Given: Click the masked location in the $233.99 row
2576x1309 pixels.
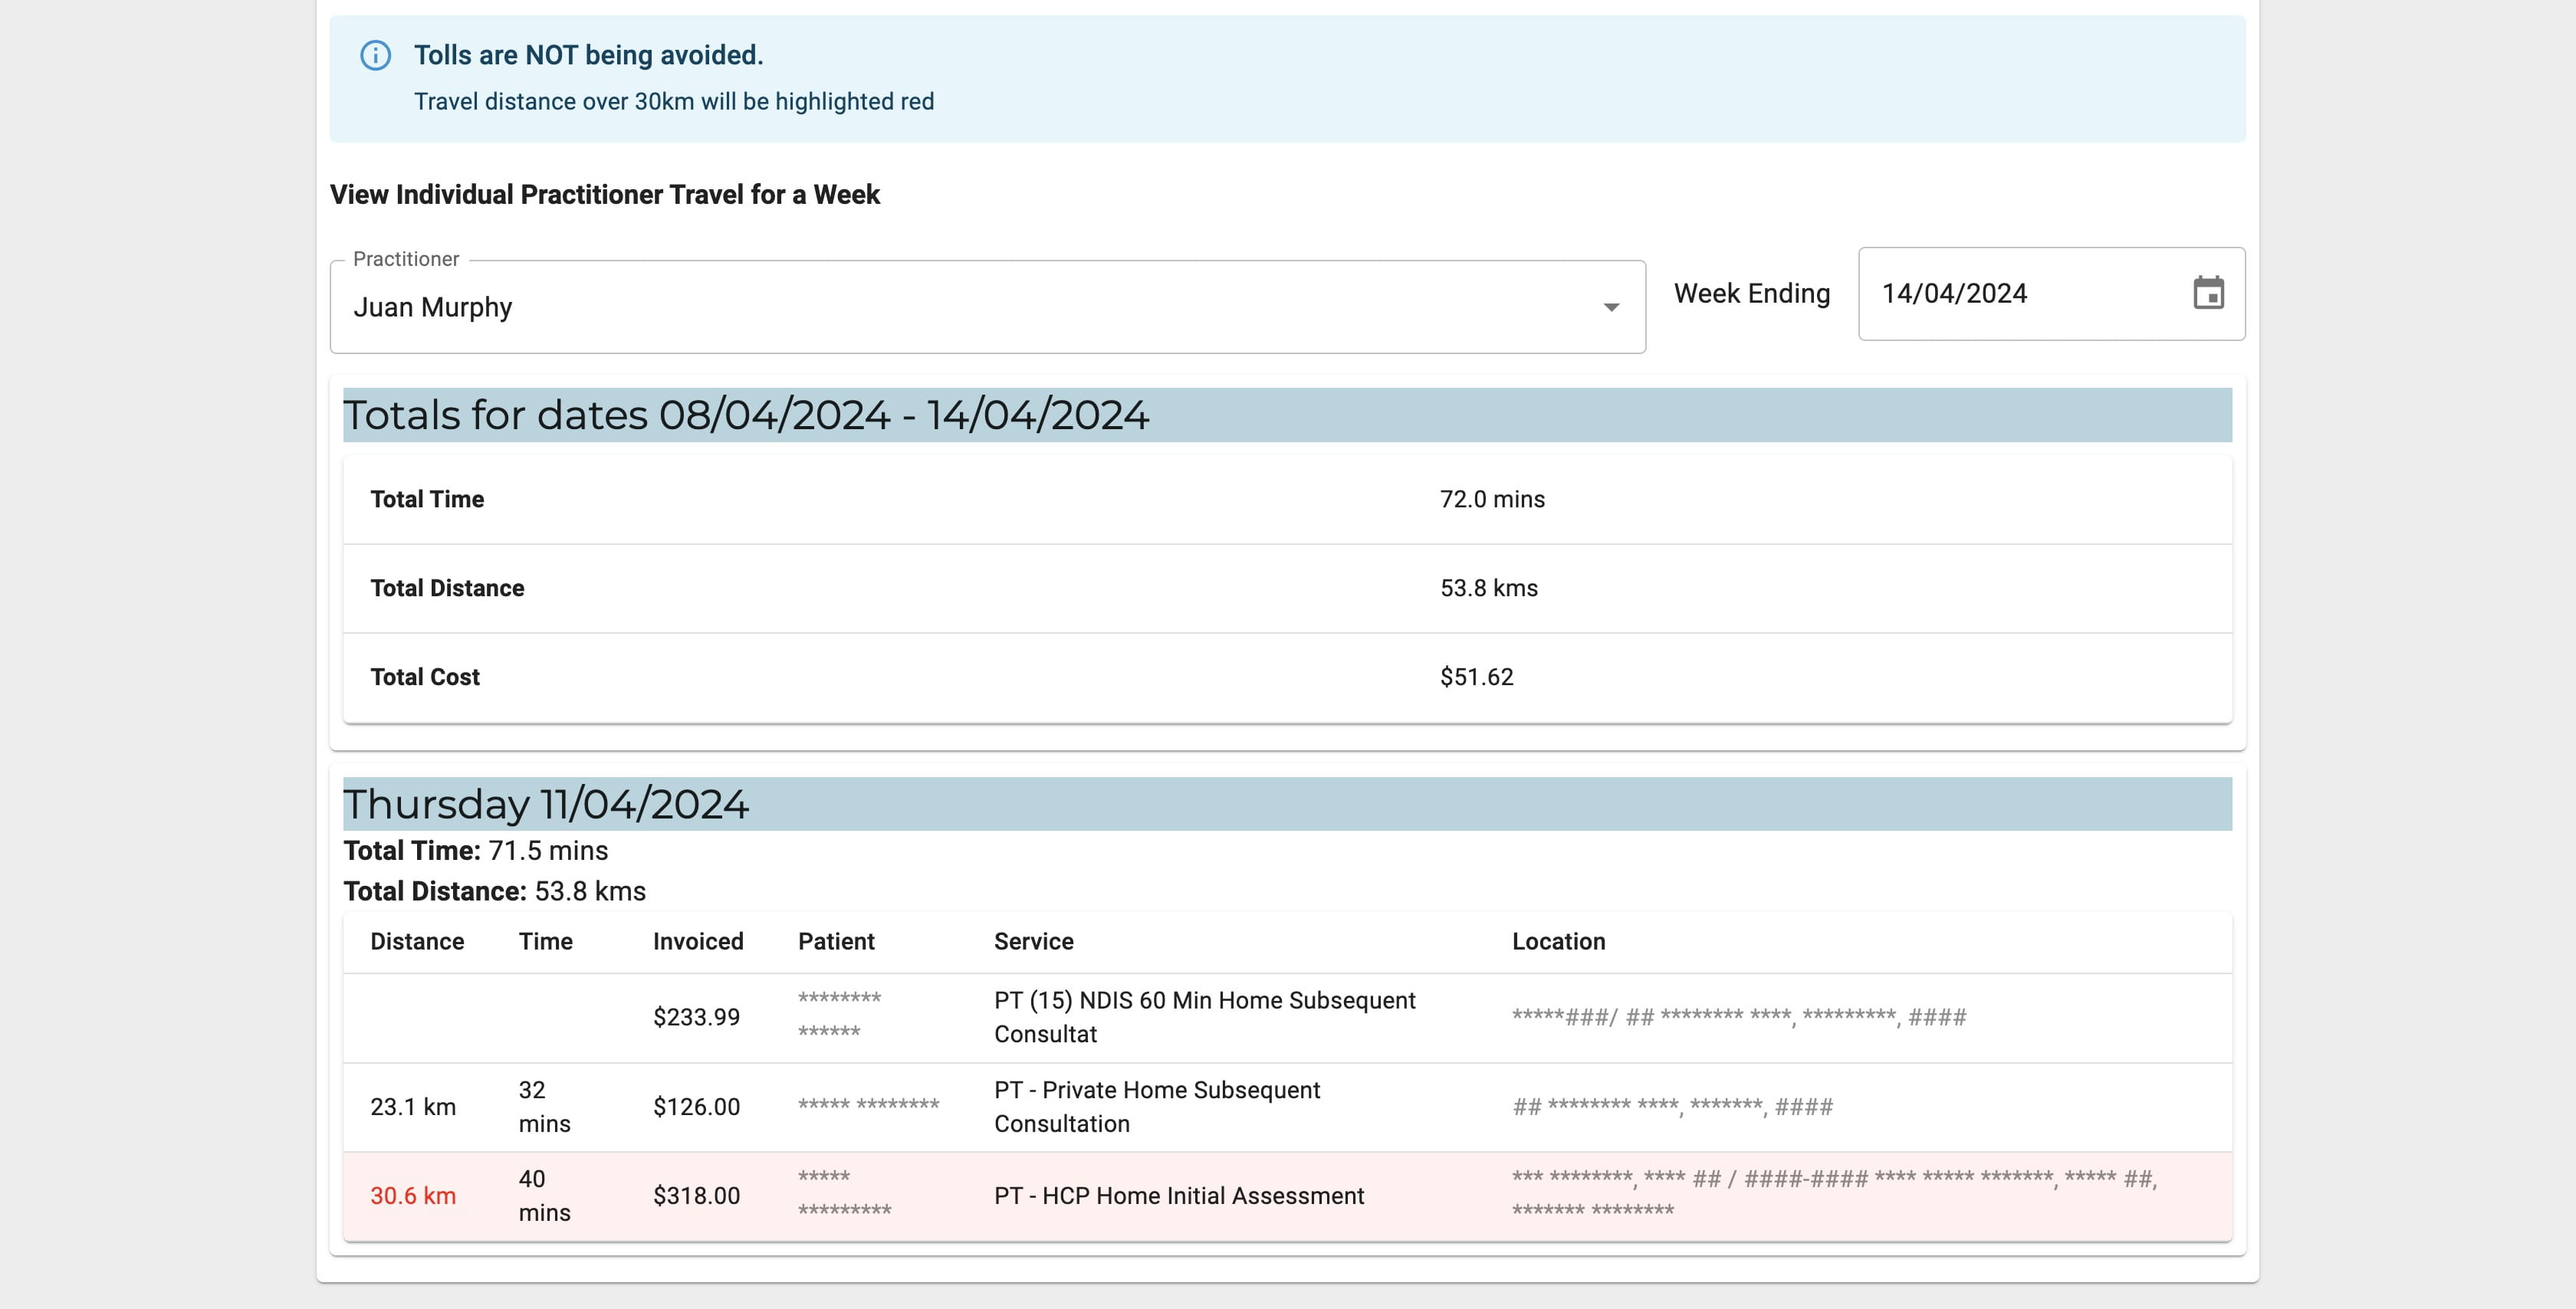Looking at the screenshot, I should click(x=1739, y=1018).
